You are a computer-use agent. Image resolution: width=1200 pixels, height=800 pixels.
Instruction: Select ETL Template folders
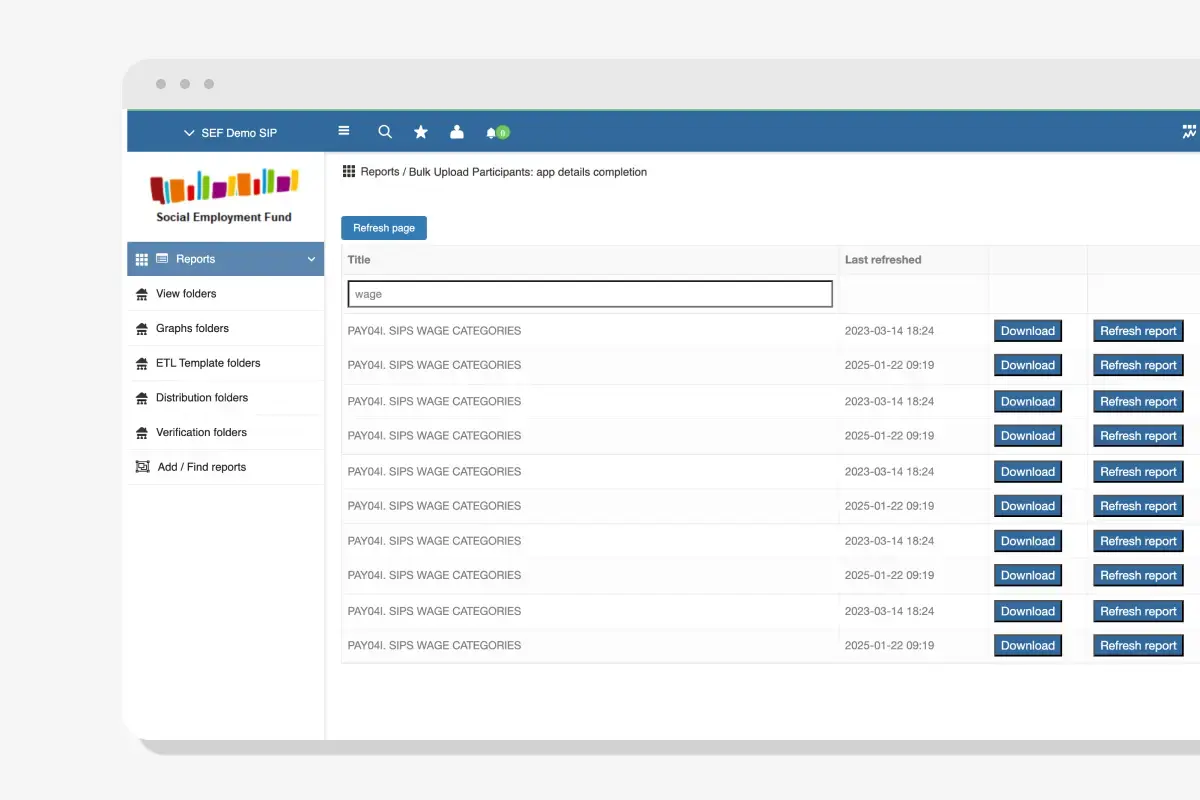208,363
